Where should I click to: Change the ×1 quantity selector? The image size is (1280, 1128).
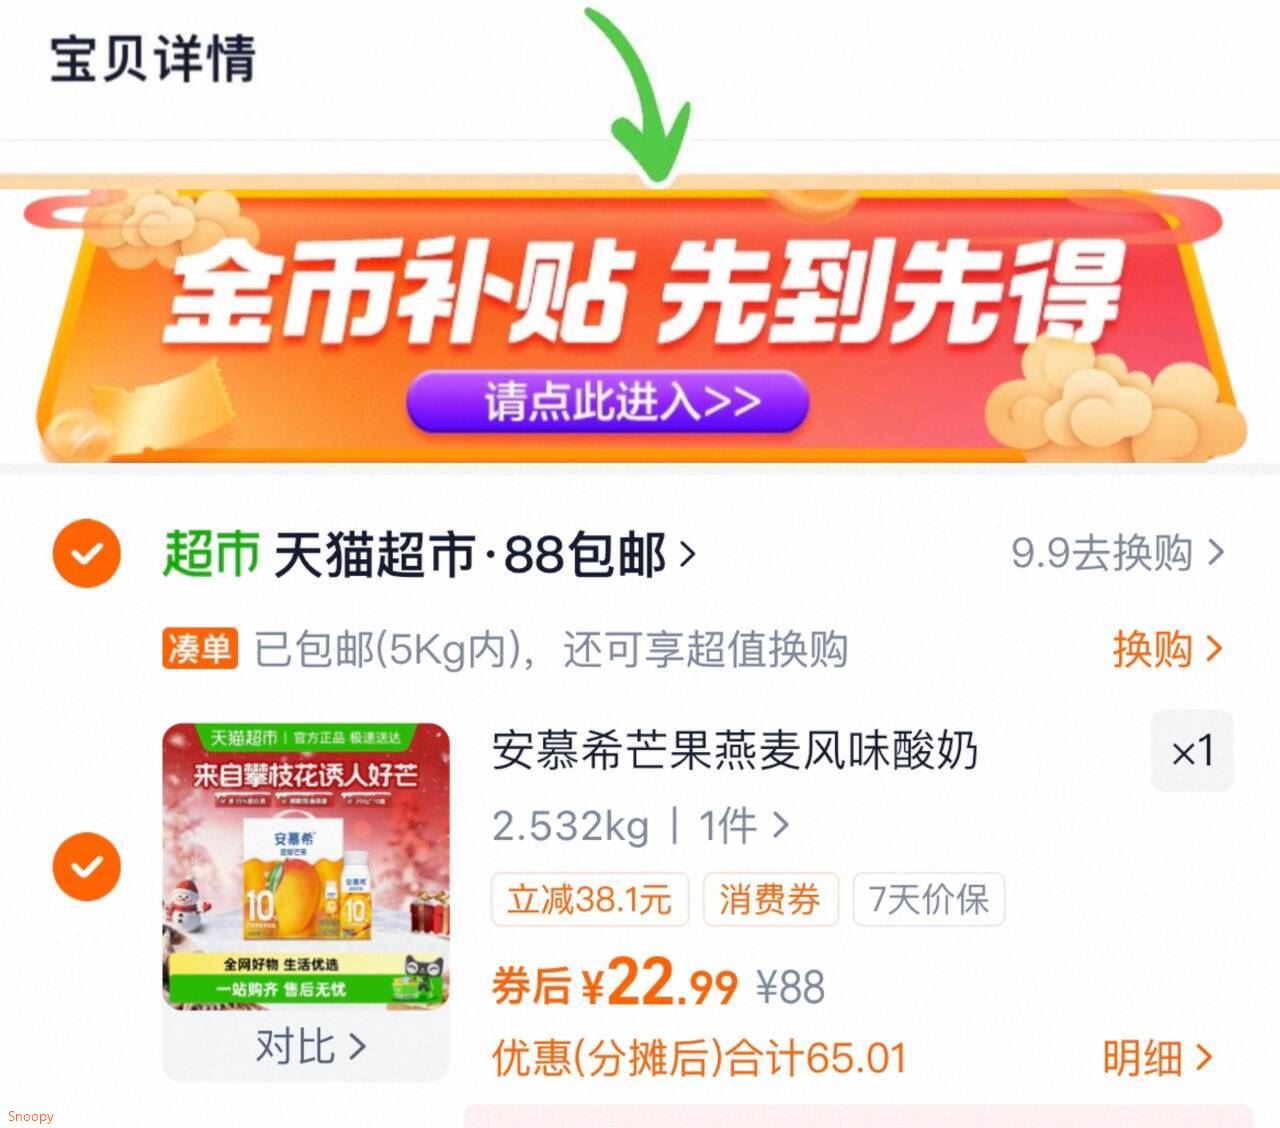pos(1192,751)
